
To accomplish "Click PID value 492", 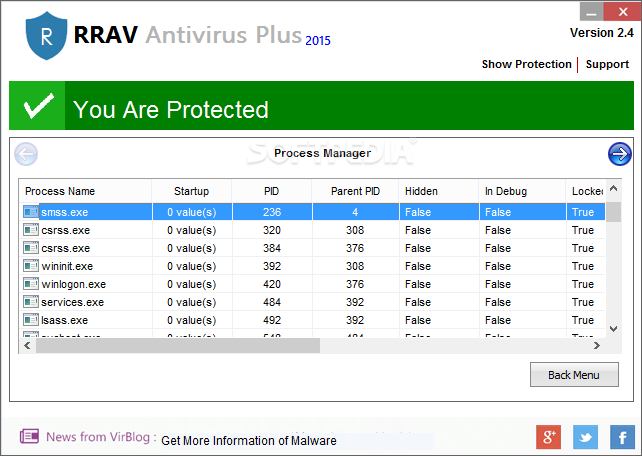I will click(272, 320).
